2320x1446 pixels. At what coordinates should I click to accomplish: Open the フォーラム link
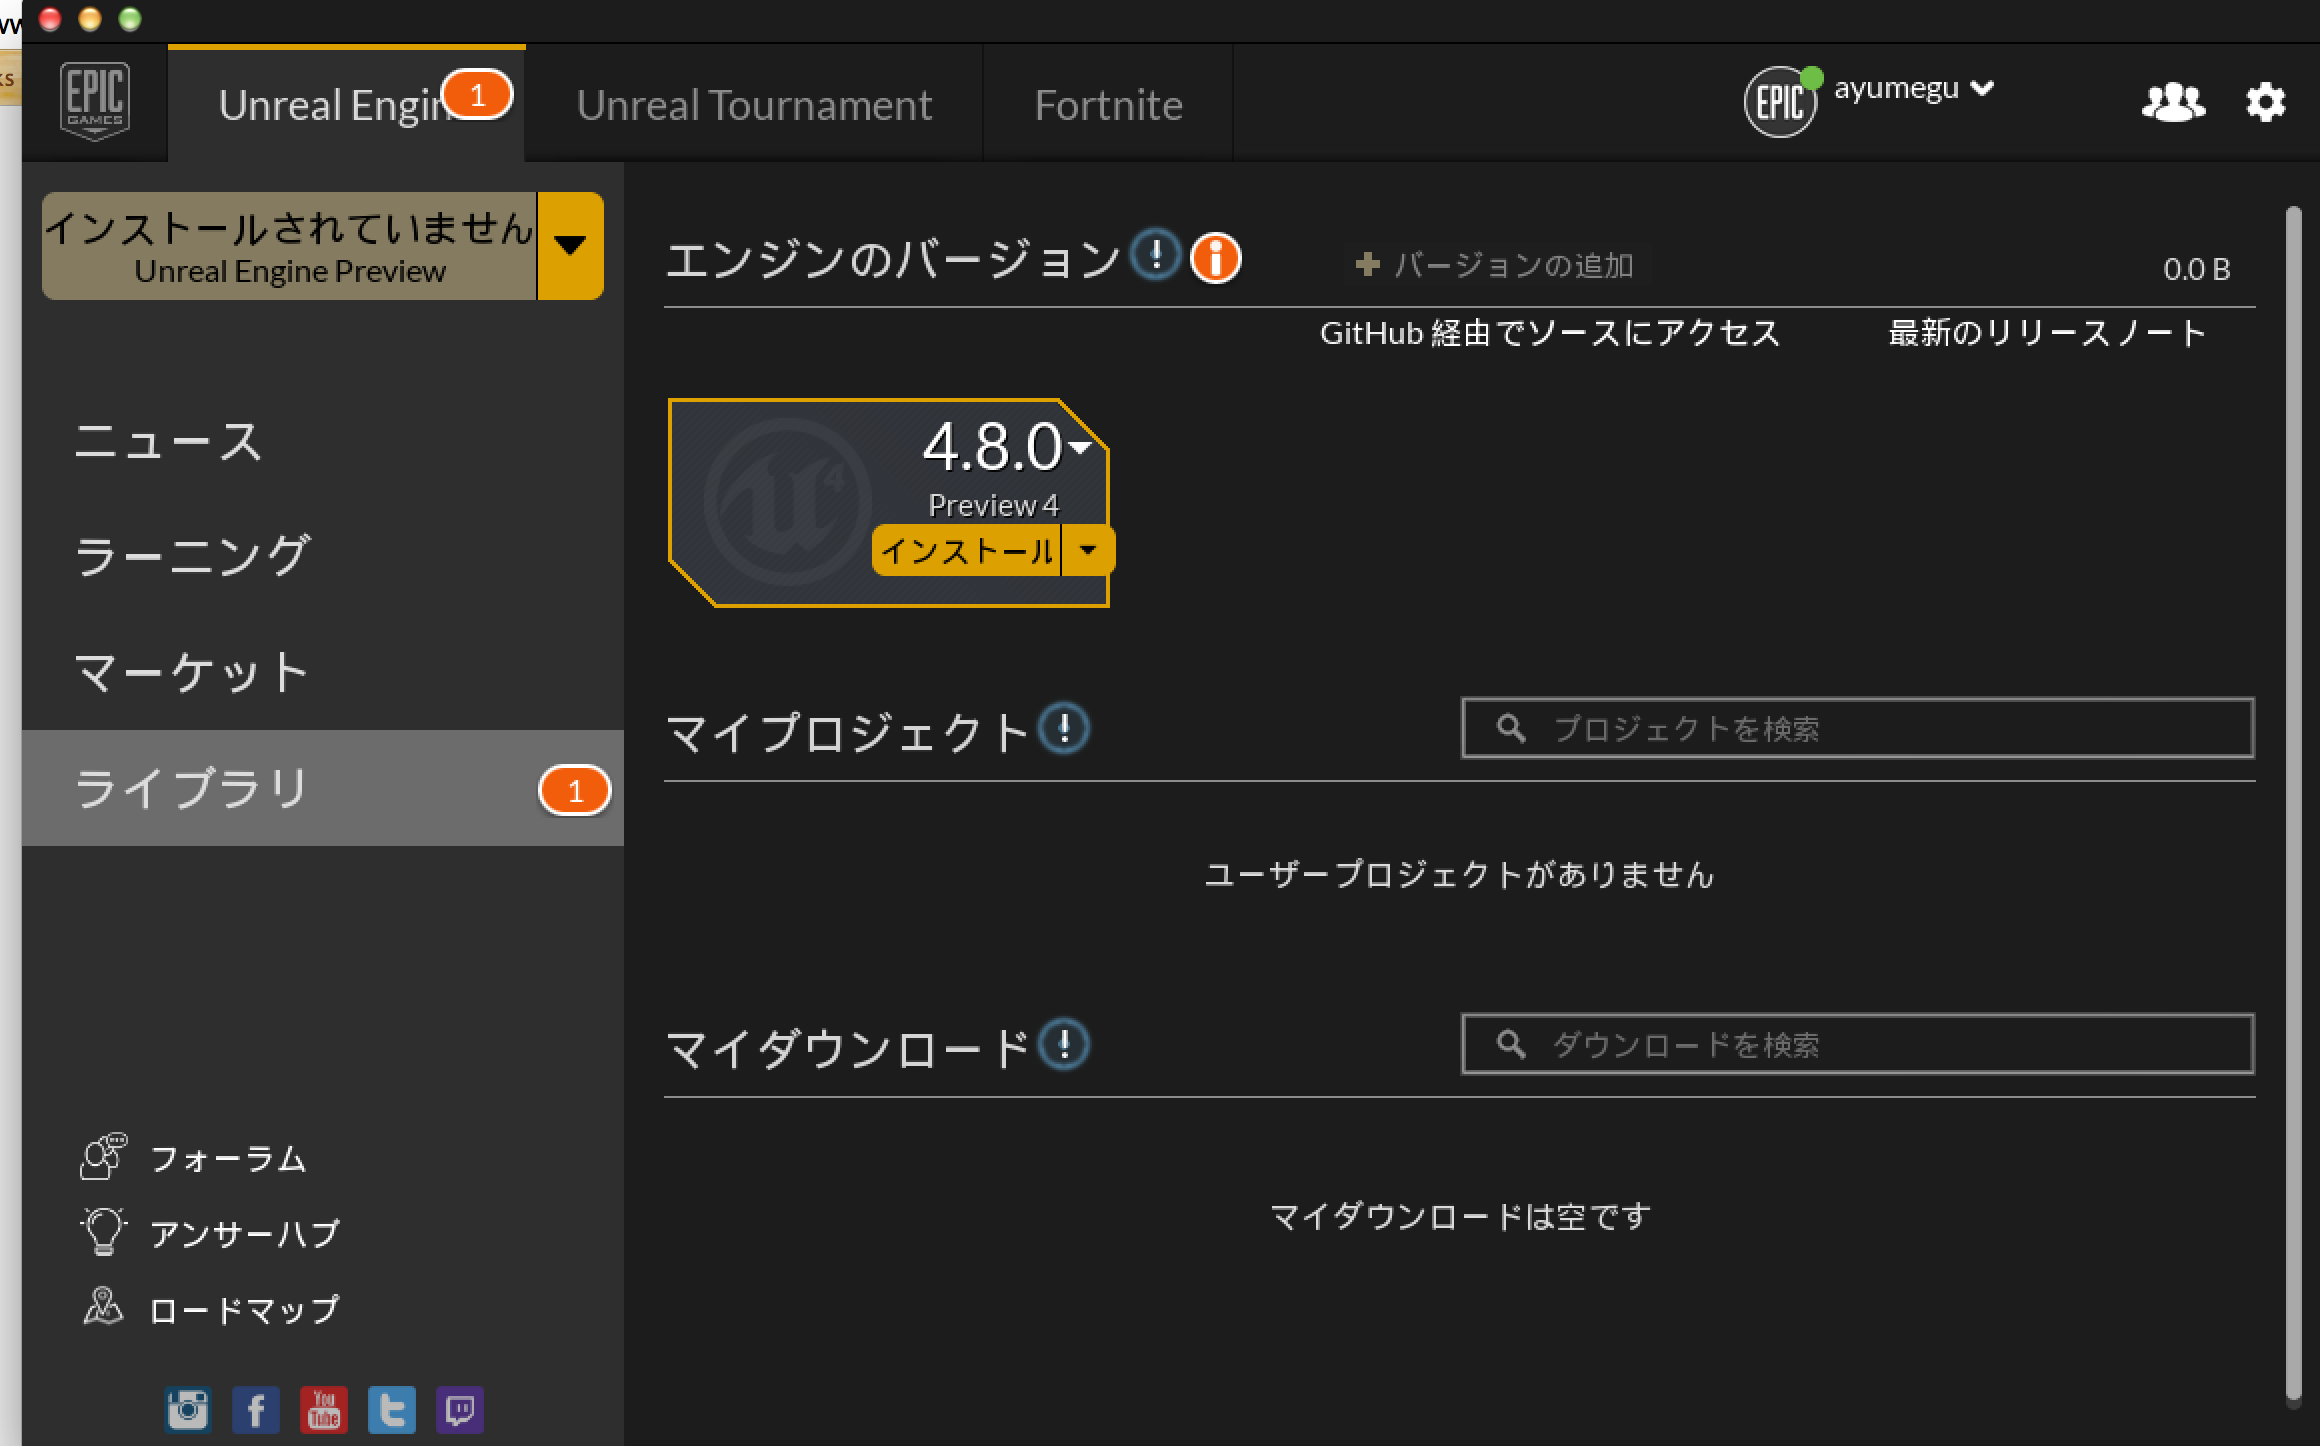(228, 1158)
